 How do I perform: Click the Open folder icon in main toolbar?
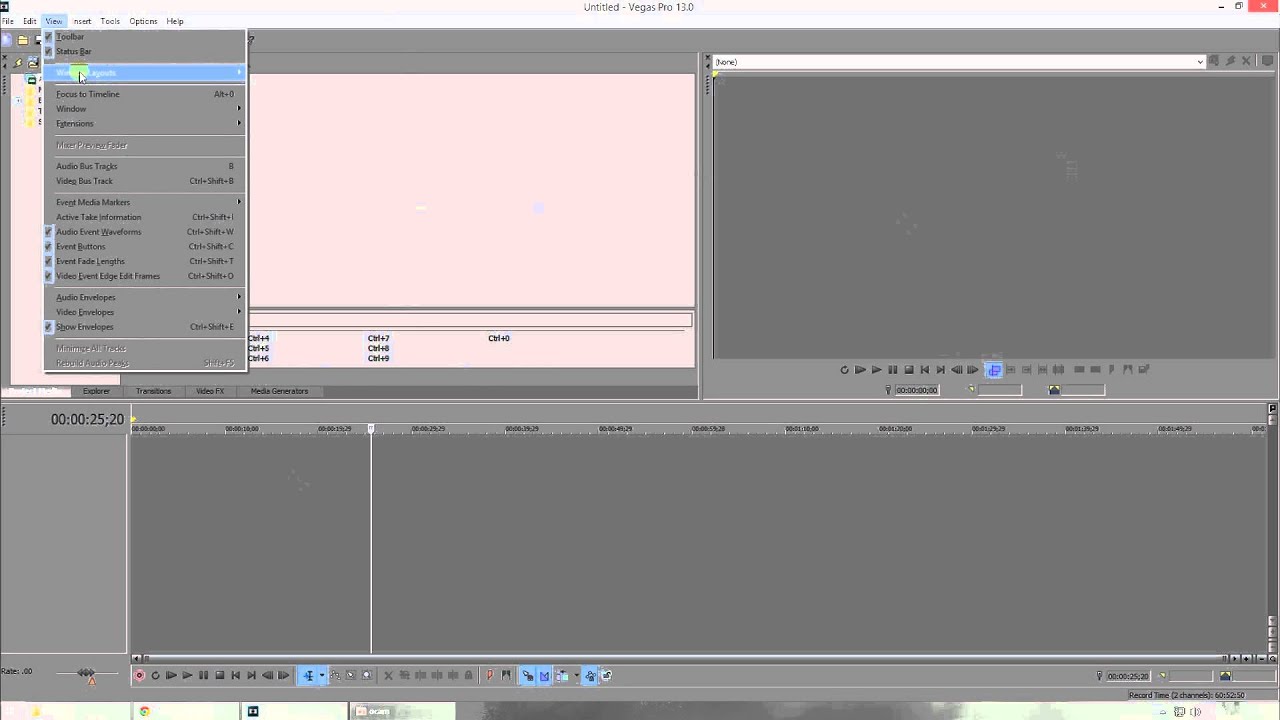point(22,41)
